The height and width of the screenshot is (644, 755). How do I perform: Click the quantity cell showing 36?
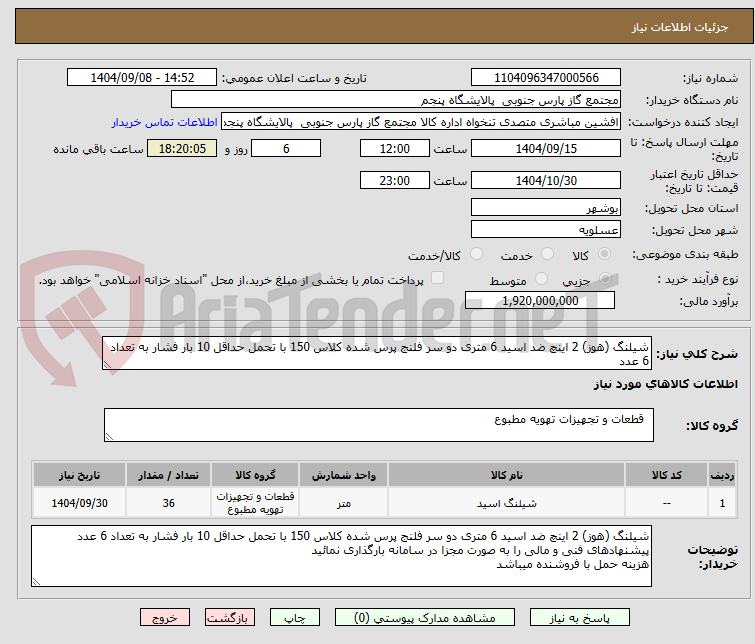(x=169, y=503)
